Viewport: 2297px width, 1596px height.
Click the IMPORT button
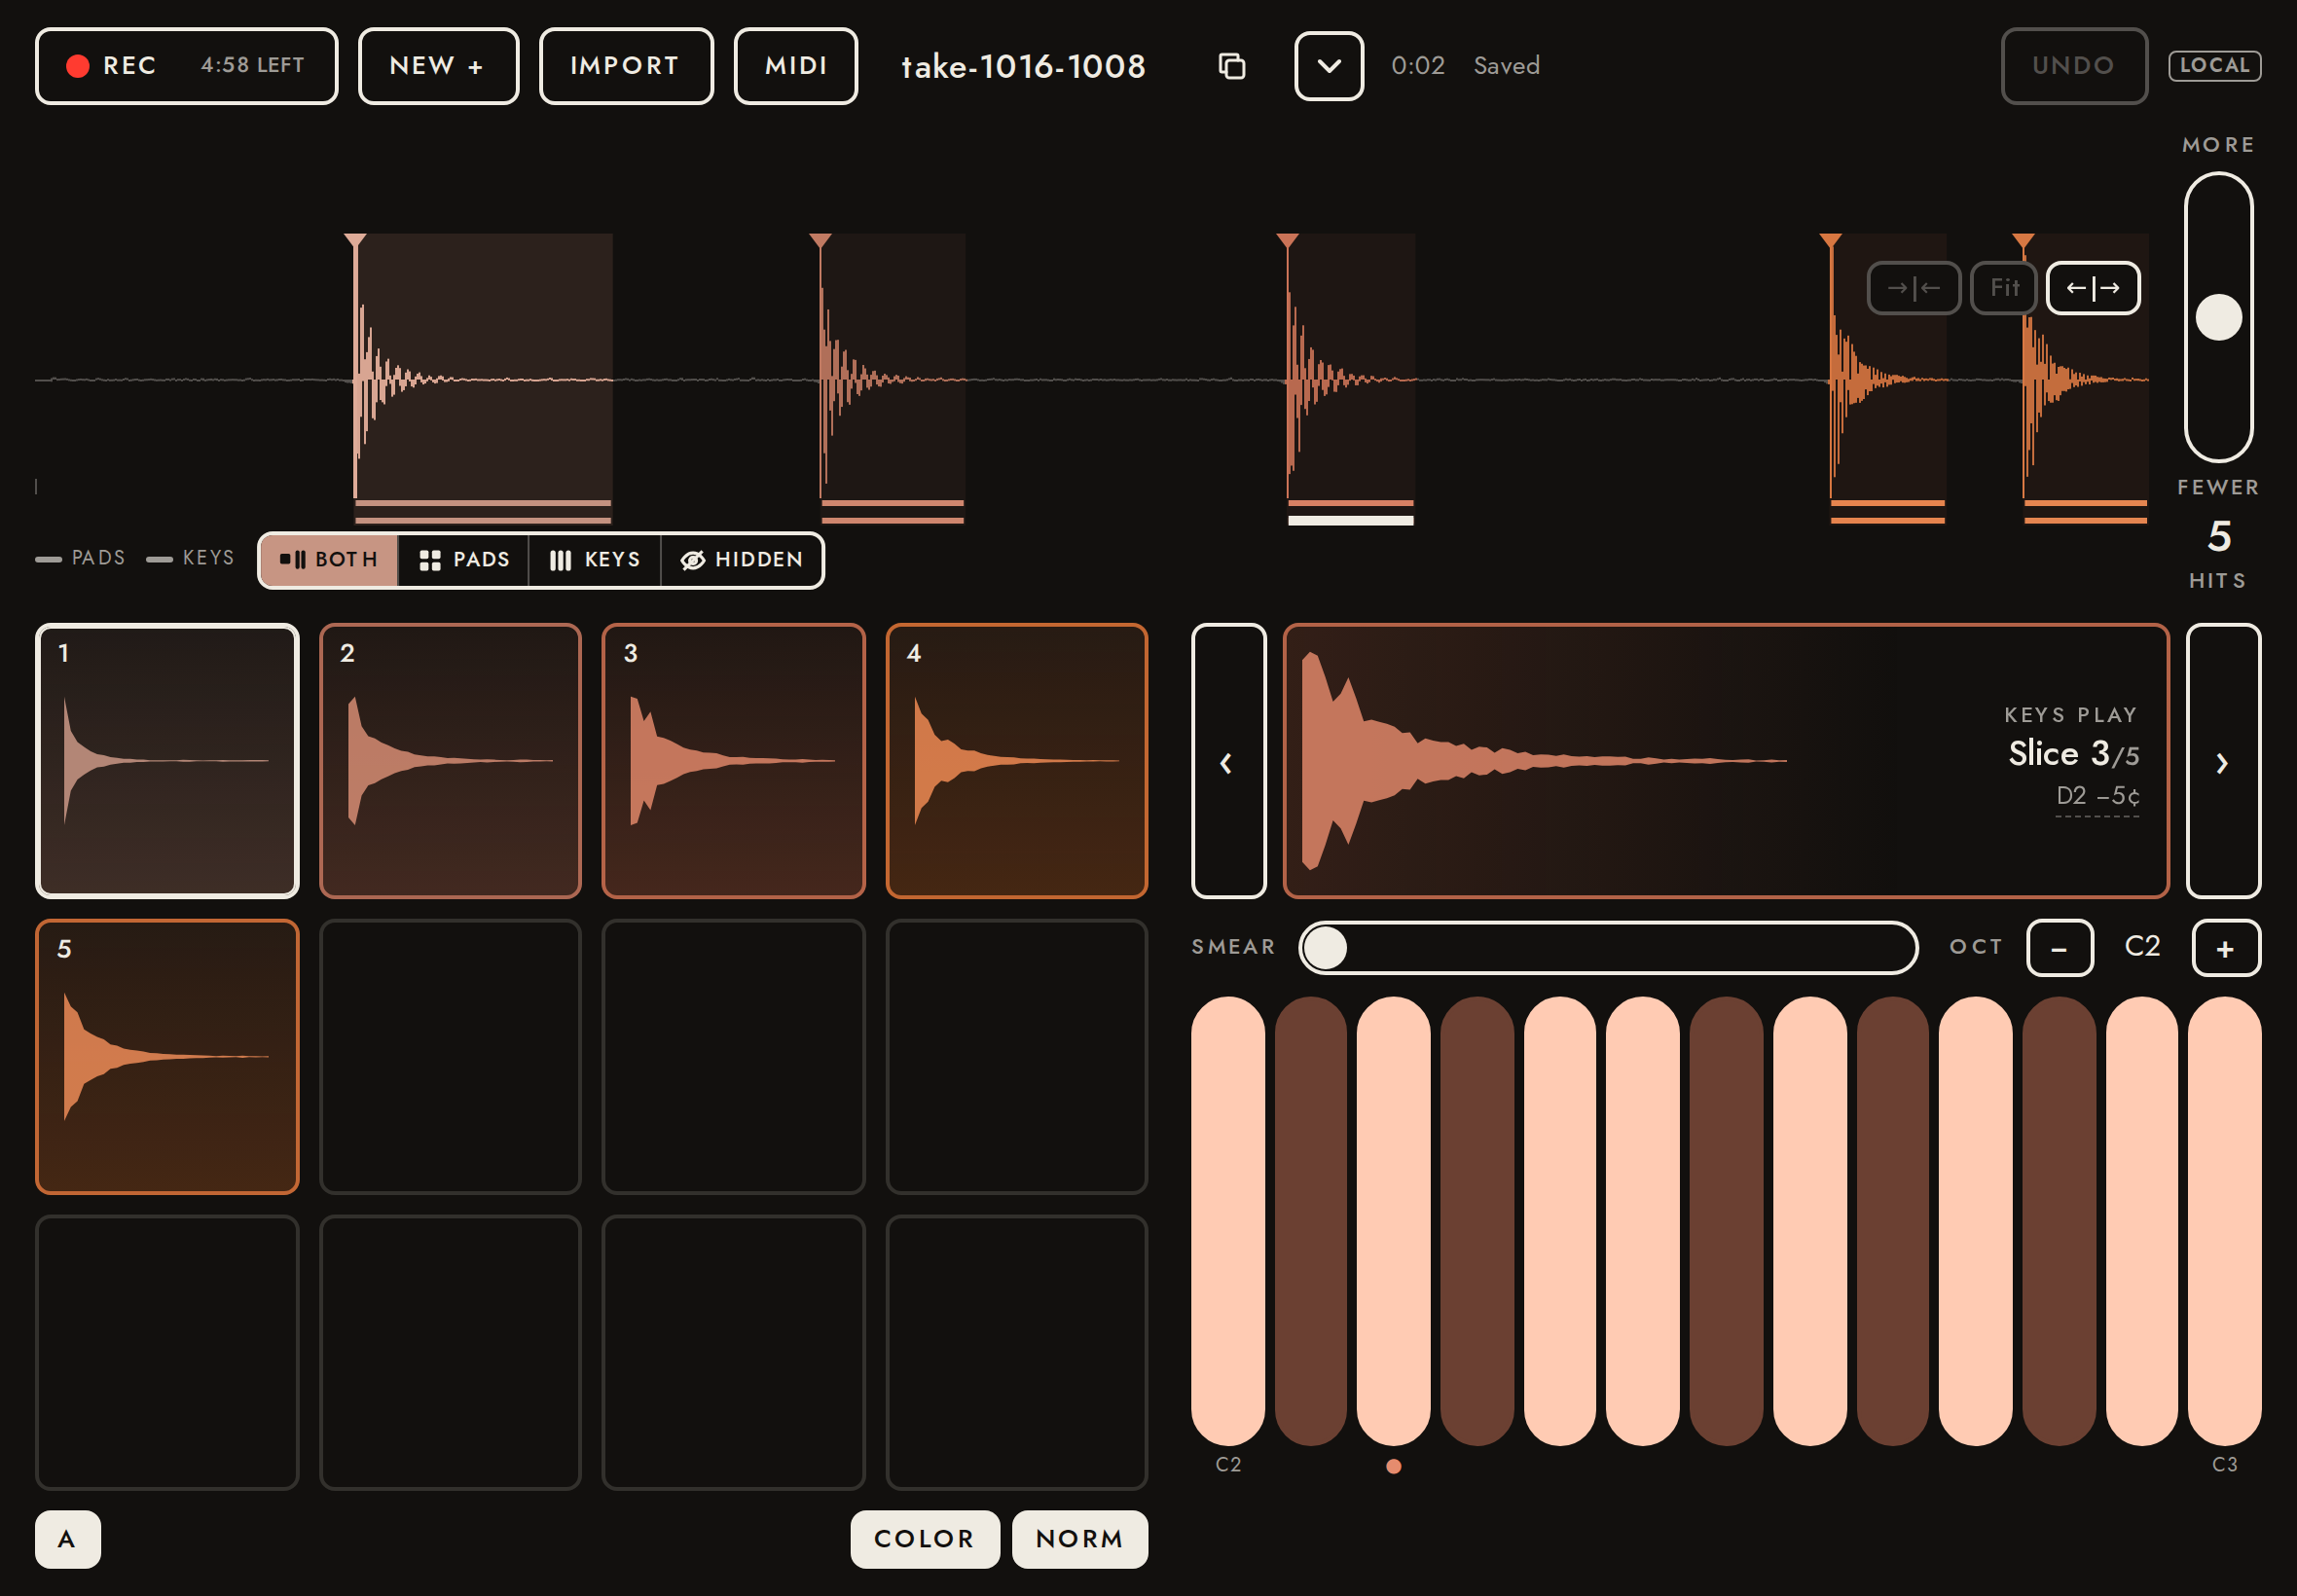point(626,66)
